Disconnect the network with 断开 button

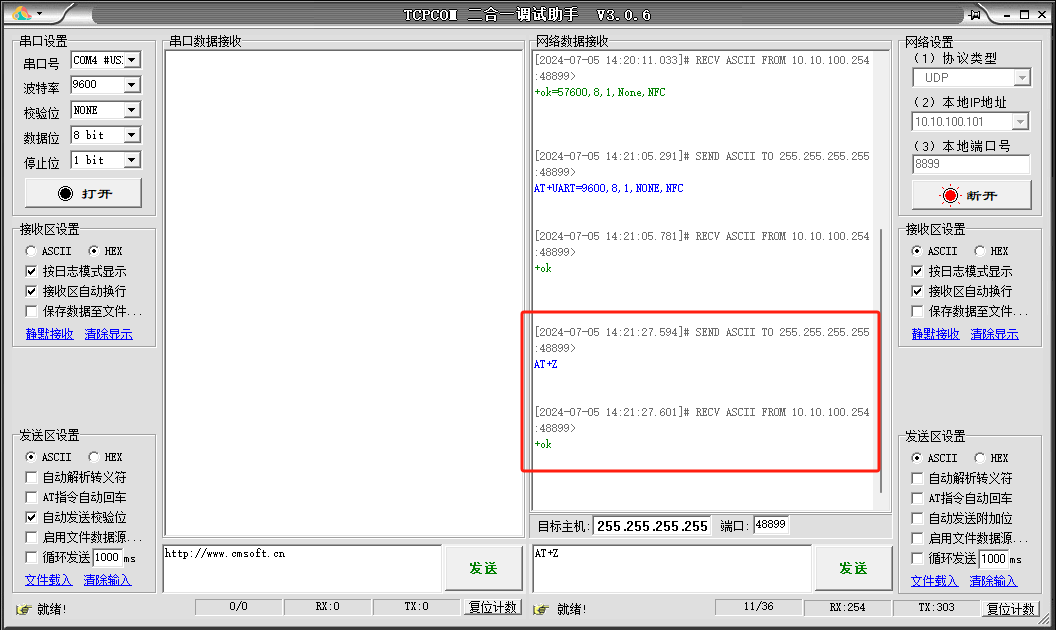(x=971, y=195)
